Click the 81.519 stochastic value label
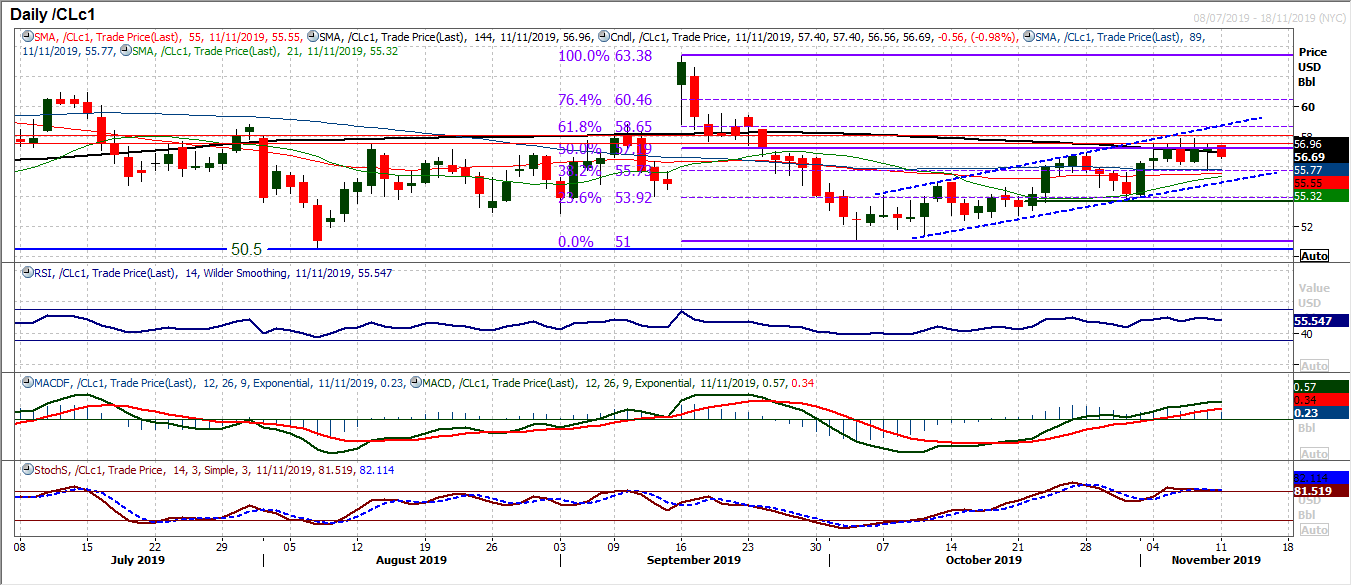Screen dimensions: 1352x586 (x=1312, y=492)
